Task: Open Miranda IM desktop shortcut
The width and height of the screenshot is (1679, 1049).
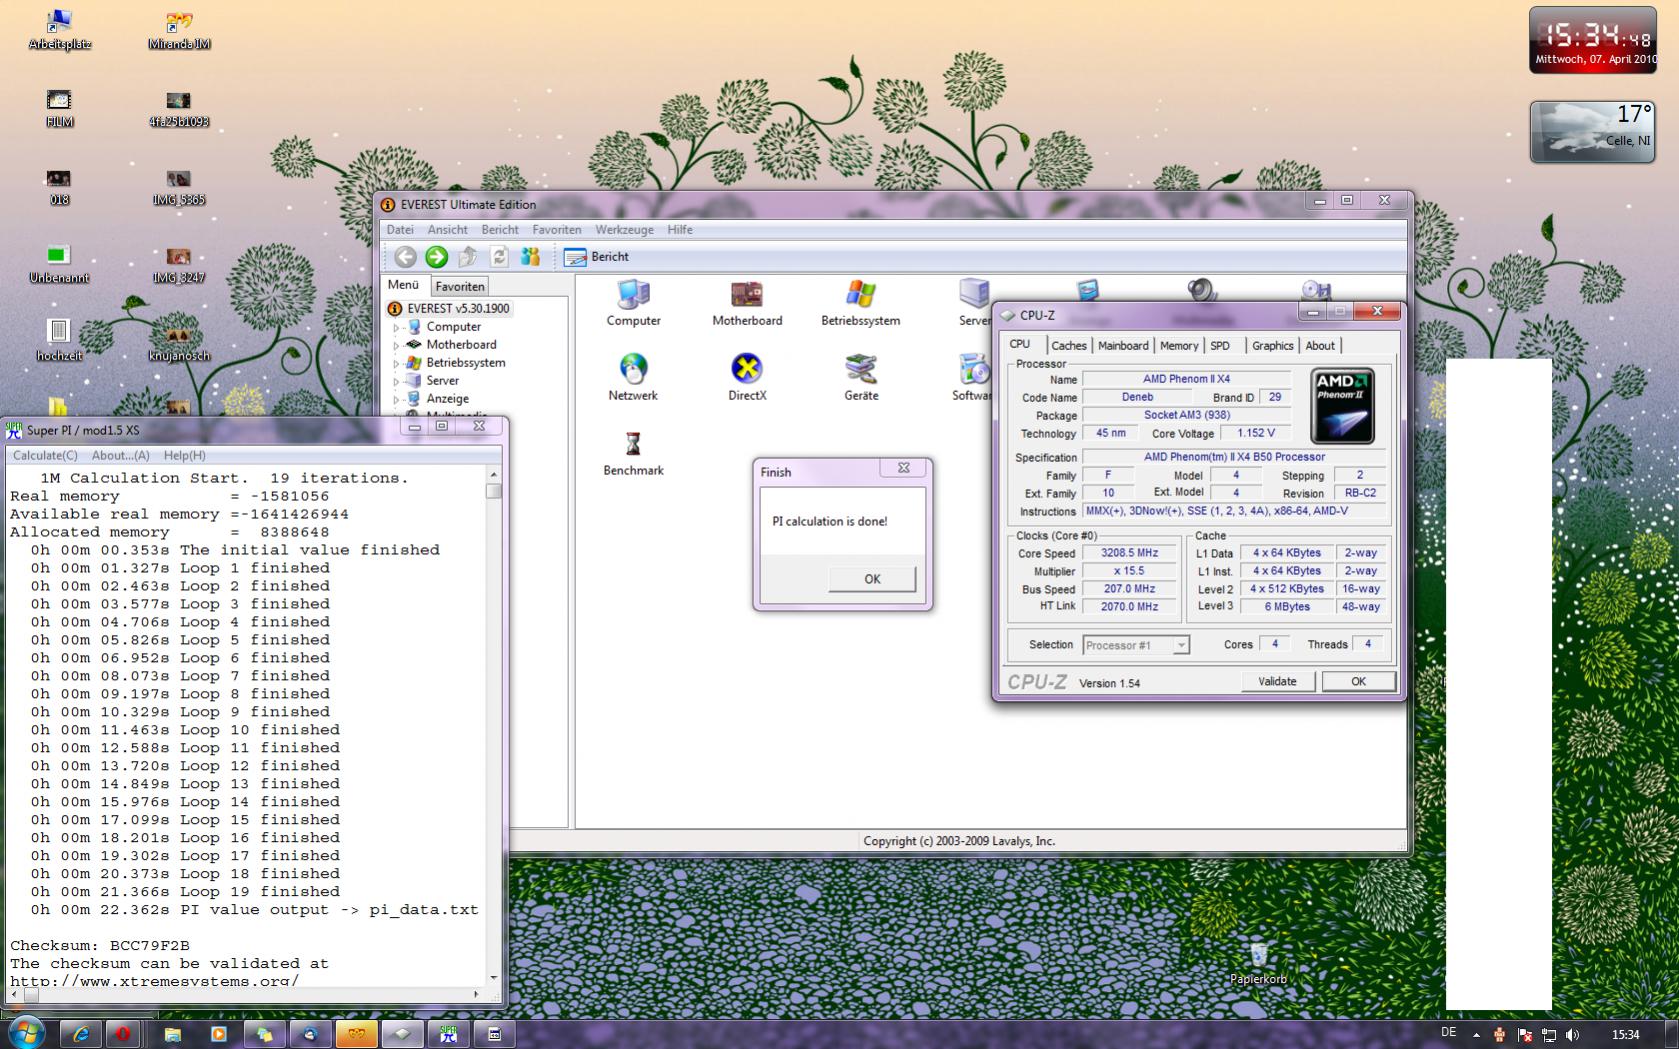Action: 179,30
